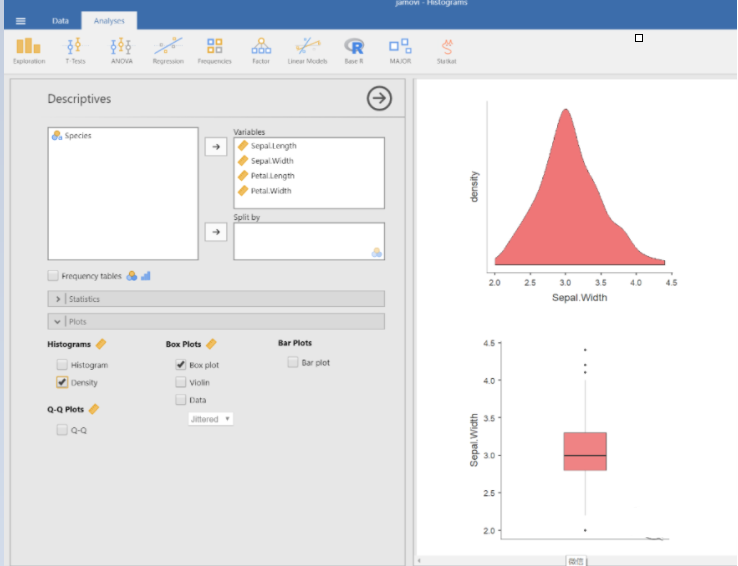Click the Linear Models icon
The width and height of the screenshot is (738, 566).
pos(307,49)
